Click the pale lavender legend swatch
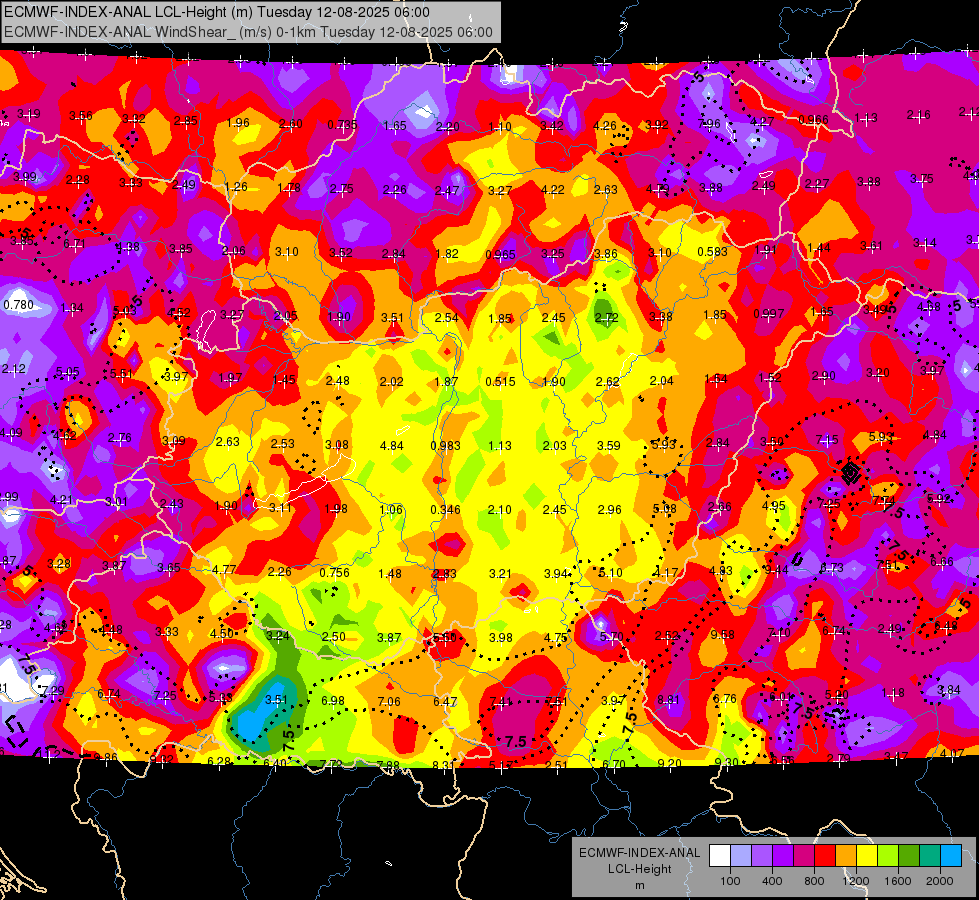The image size is (979, 900). tap(741, 855)
